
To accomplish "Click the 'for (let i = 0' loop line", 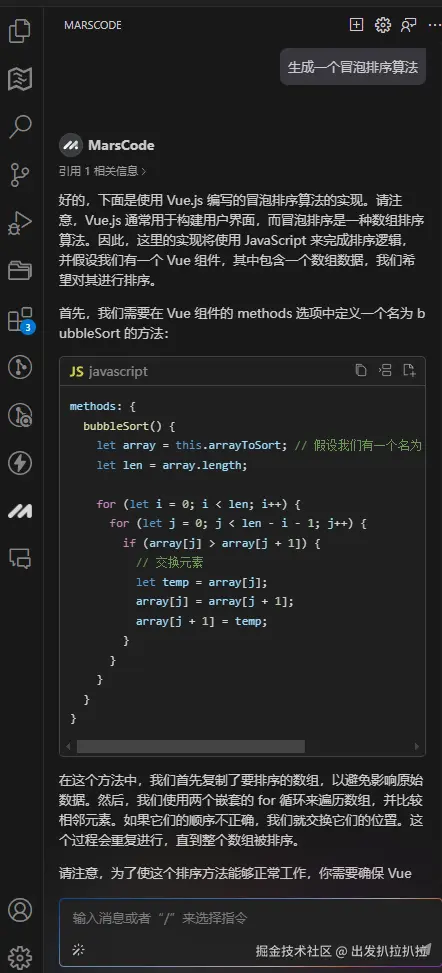I will (198, 504).
